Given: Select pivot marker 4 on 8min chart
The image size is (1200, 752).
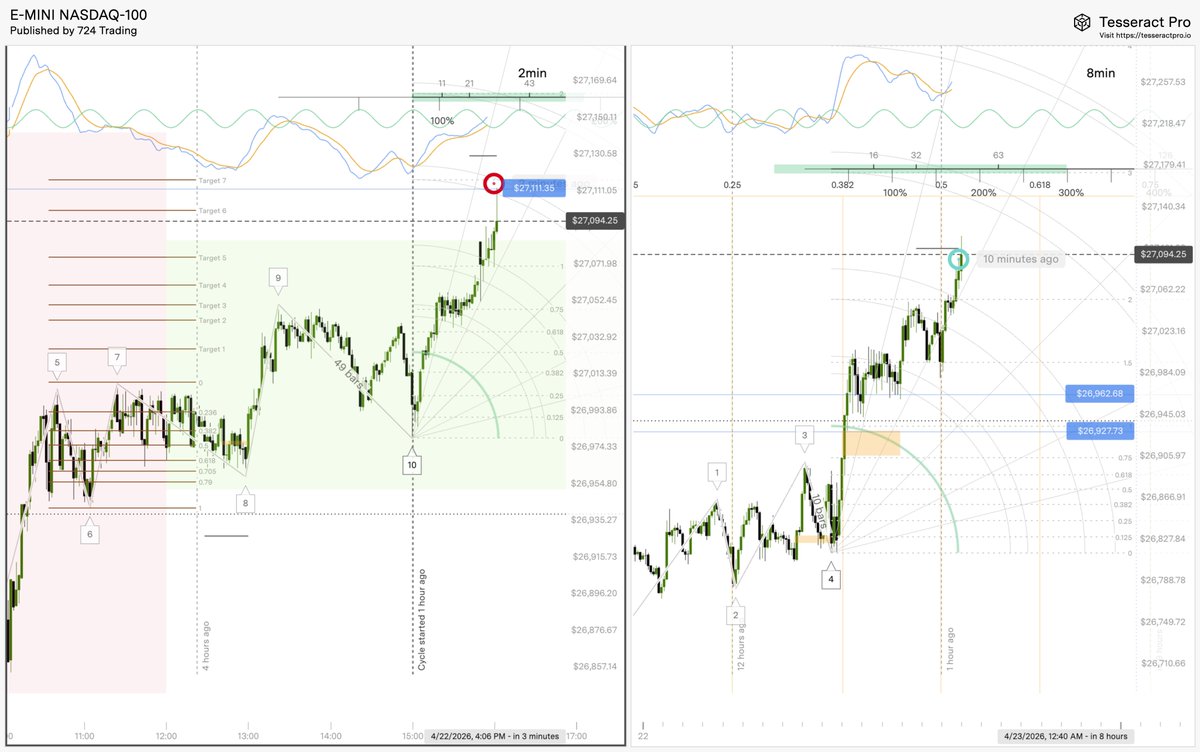Looking at the screenshot, I should (x=830, y=577).
